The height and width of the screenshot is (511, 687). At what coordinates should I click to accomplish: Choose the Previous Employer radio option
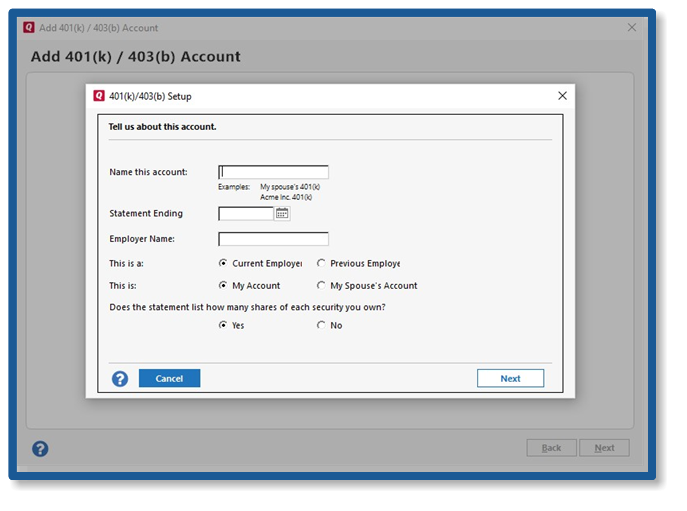321,264
